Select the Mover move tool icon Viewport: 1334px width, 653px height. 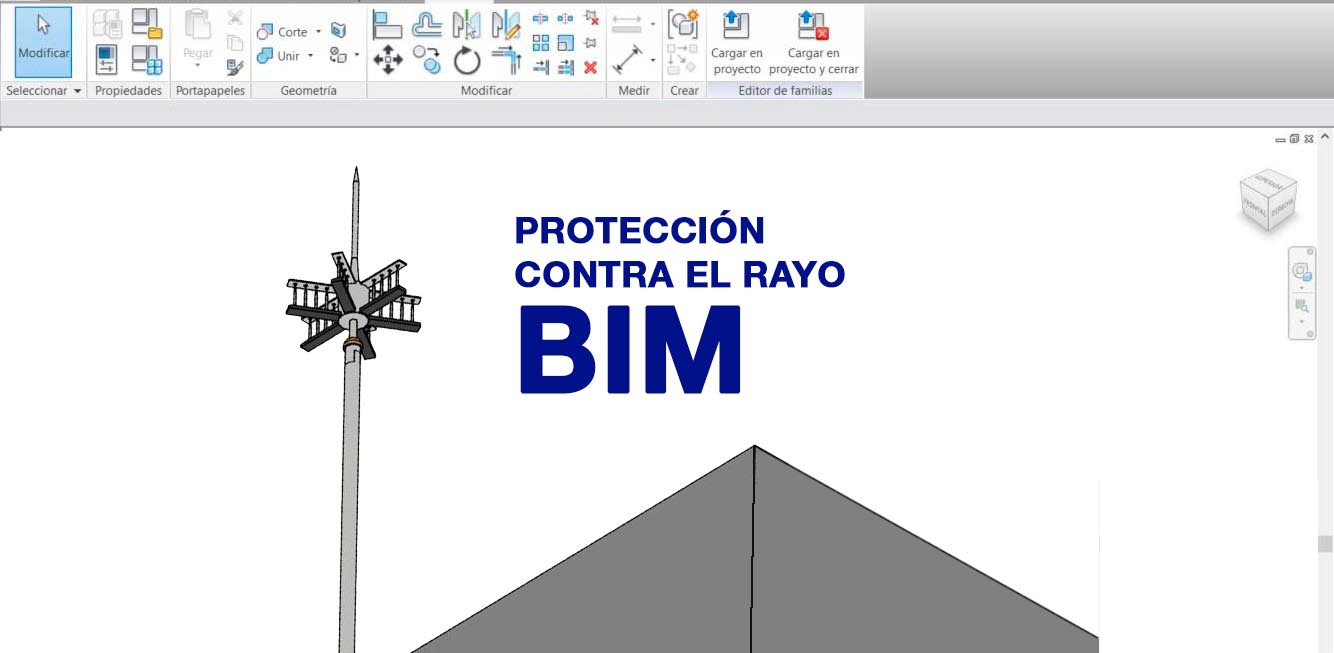(388, 58)
